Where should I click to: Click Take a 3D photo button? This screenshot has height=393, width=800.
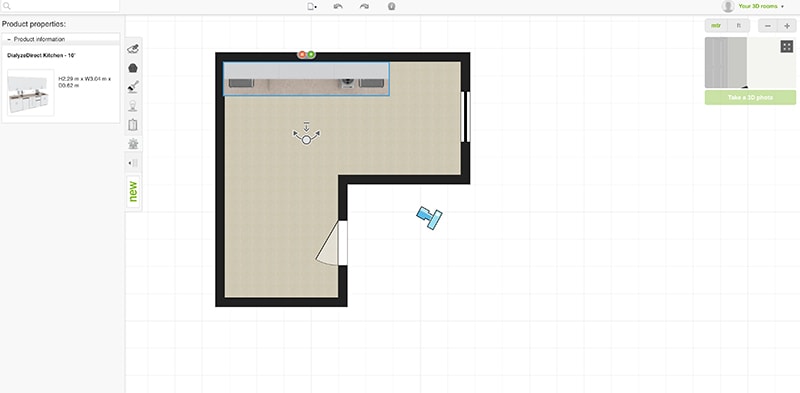(750, 97)
